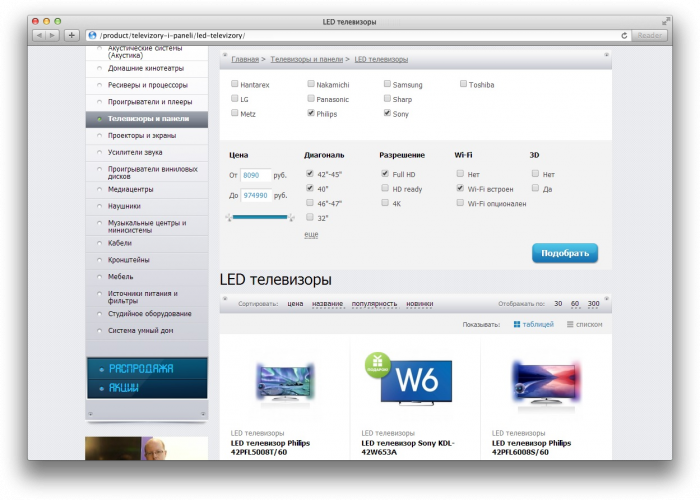Viewport: 700px width, 500px height.
Task: Check the Hantarex brand checkbox
Action: 234,83
